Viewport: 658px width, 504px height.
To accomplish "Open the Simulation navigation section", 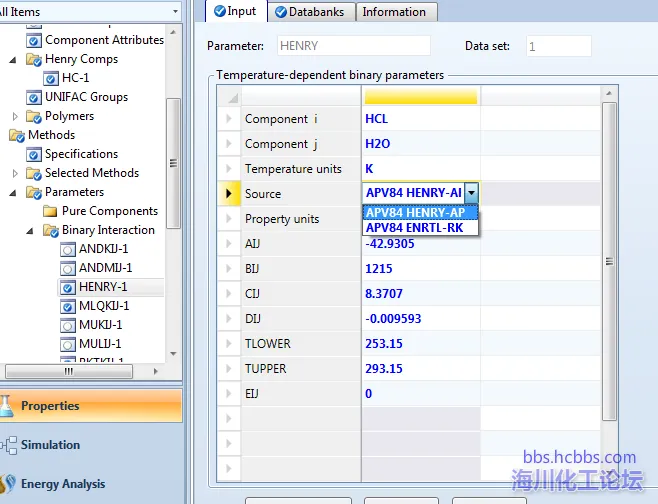I will [91, 445].
